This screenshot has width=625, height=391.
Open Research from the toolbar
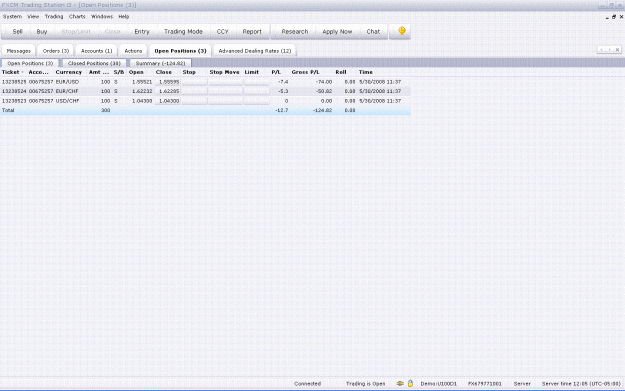(x=295, y=31)
